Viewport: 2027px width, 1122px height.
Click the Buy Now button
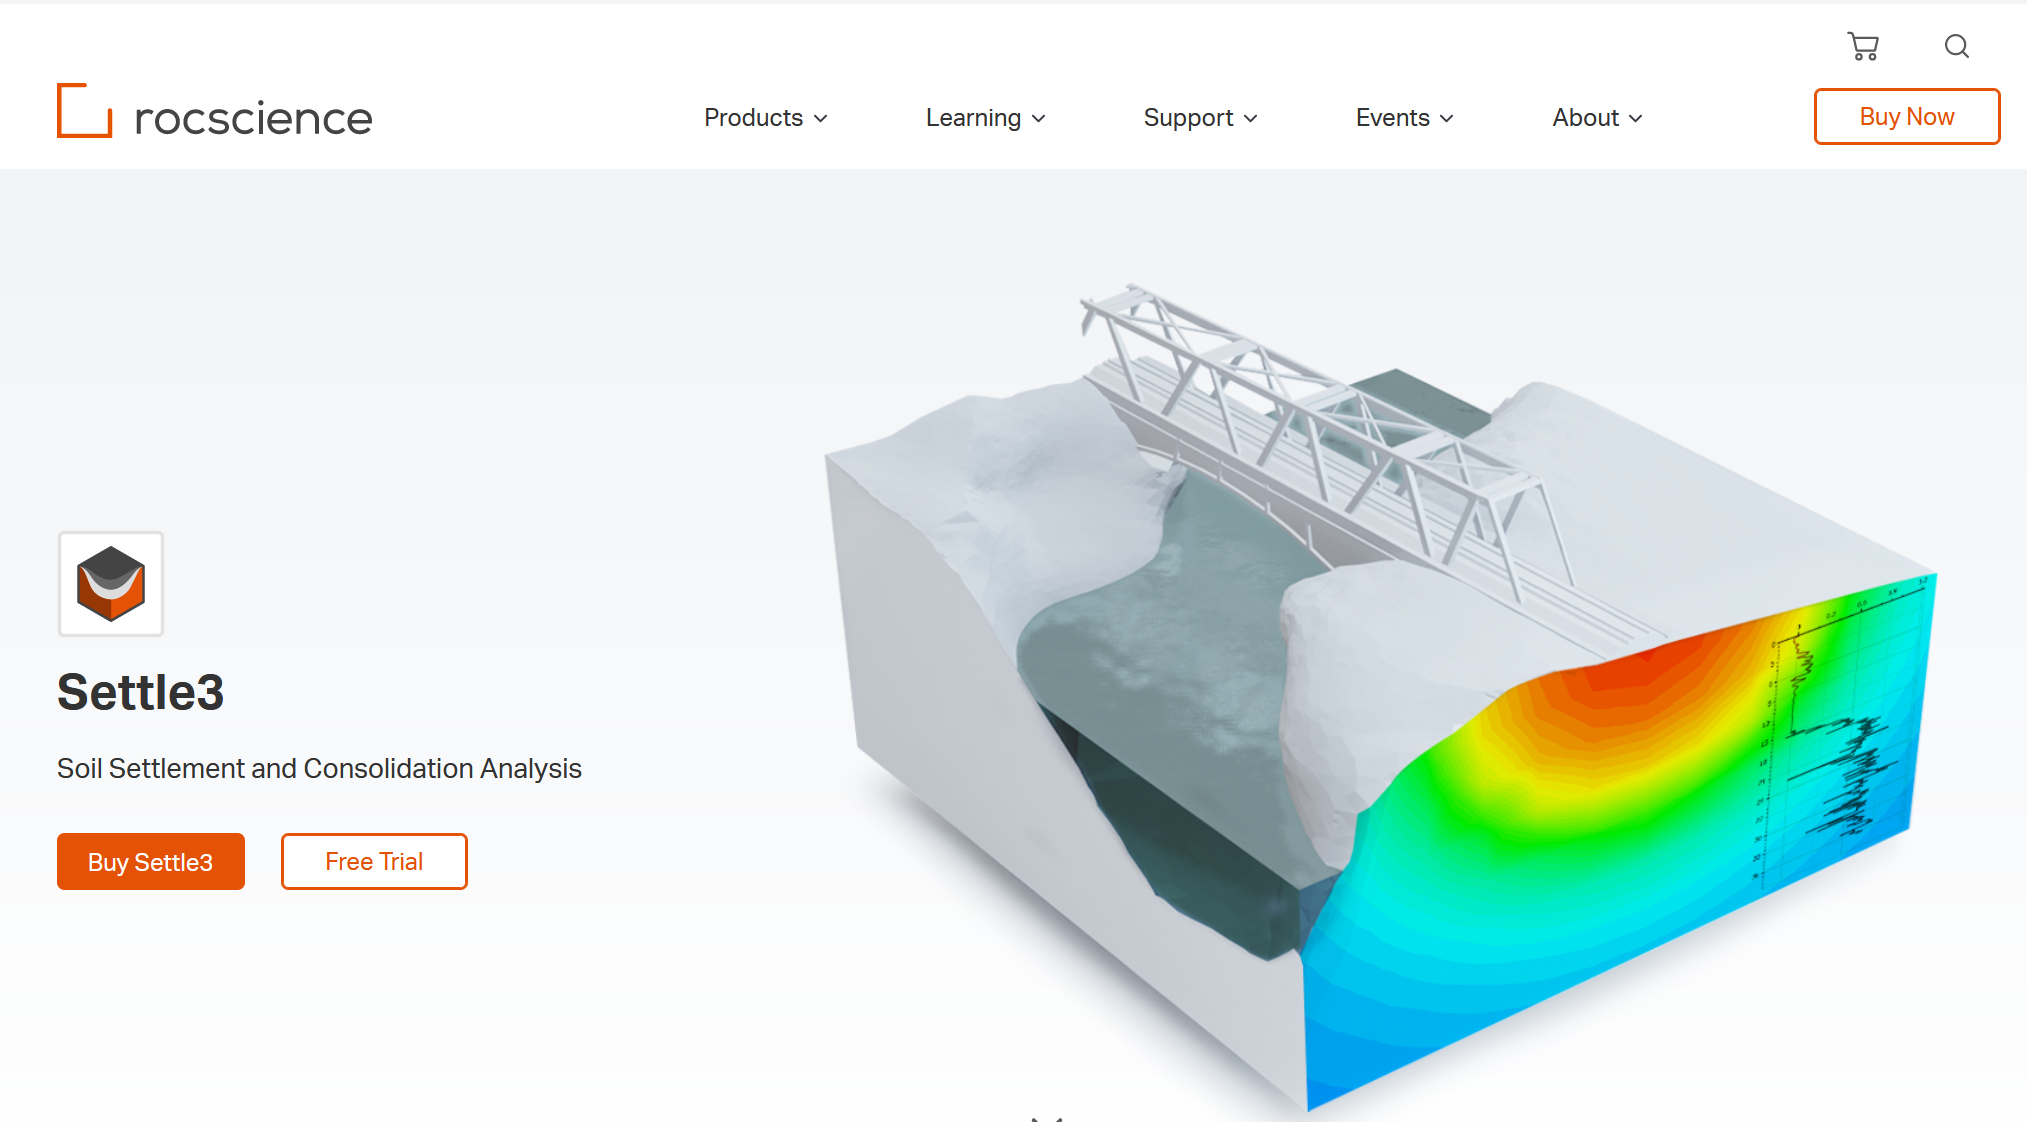(1906, 117)
